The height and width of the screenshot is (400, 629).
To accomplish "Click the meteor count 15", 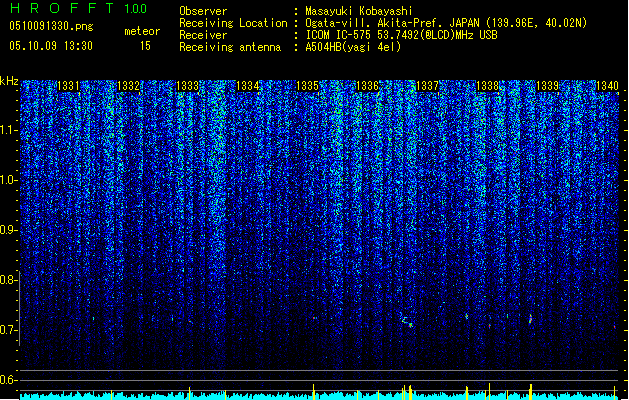I will 145,46.
